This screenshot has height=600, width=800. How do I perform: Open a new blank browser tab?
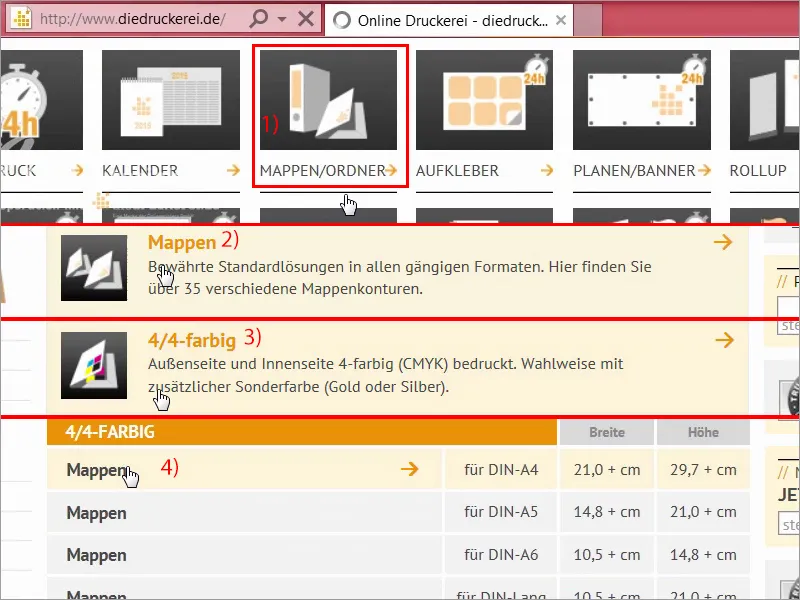[x=588, y=20]
